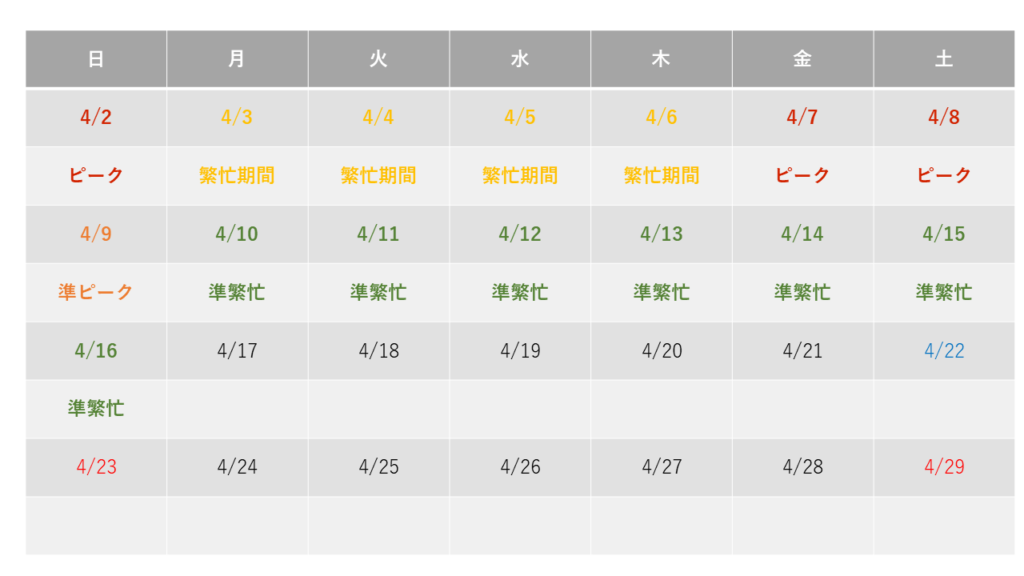Select the 日 column header
Screen dimensions: 1024x576
[x=96, y=59]
